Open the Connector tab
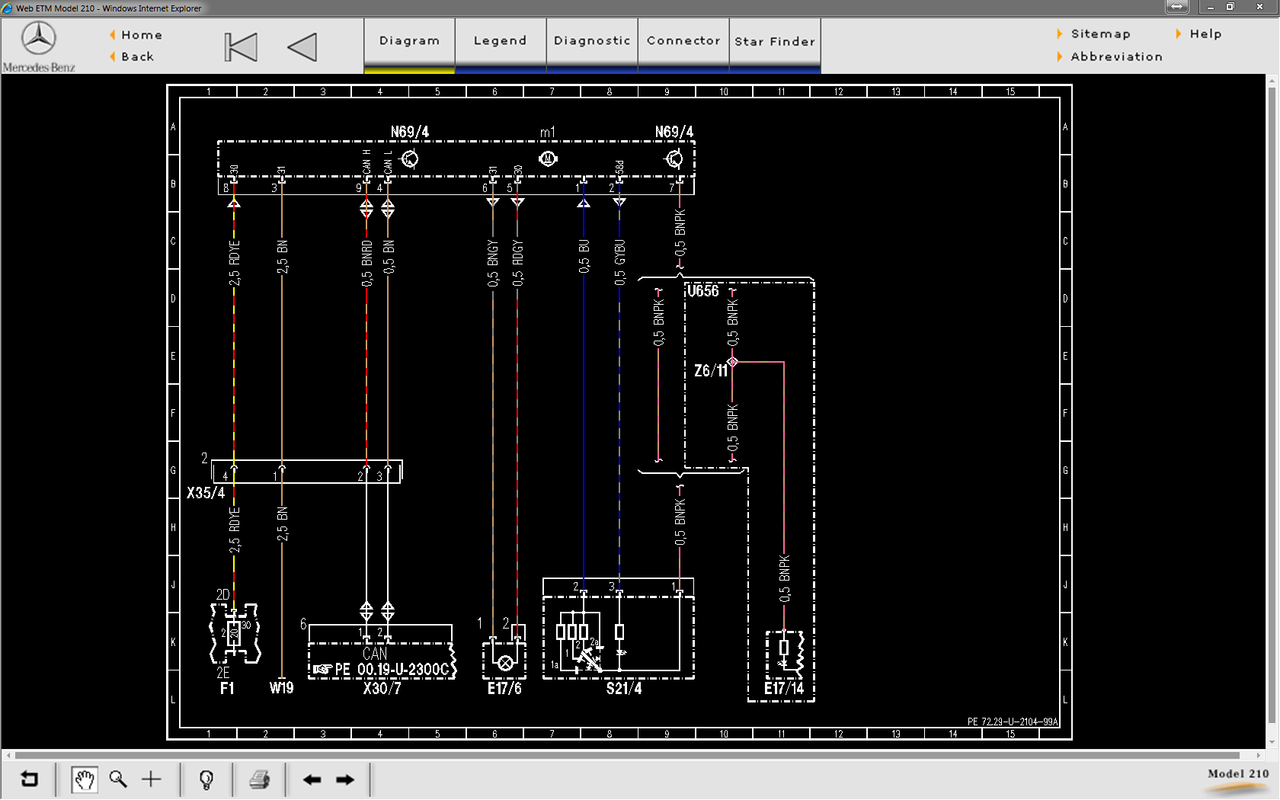 pyautogui.click(x=683, y=41)
